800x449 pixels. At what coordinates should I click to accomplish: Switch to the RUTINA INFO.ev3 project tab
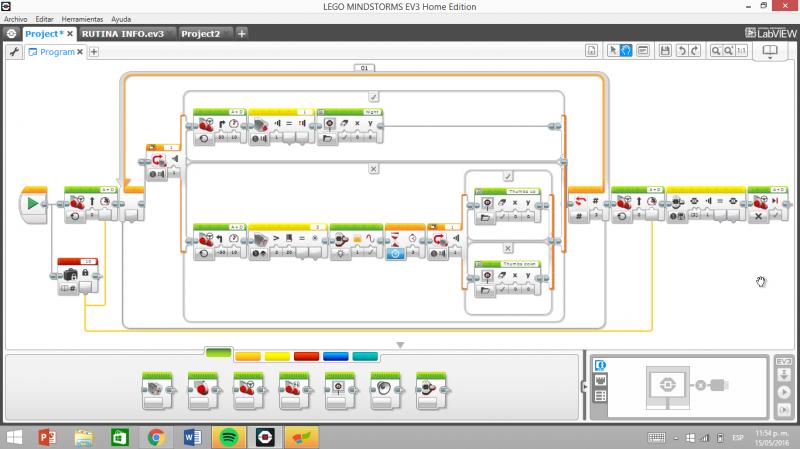[x=123, y=34]
